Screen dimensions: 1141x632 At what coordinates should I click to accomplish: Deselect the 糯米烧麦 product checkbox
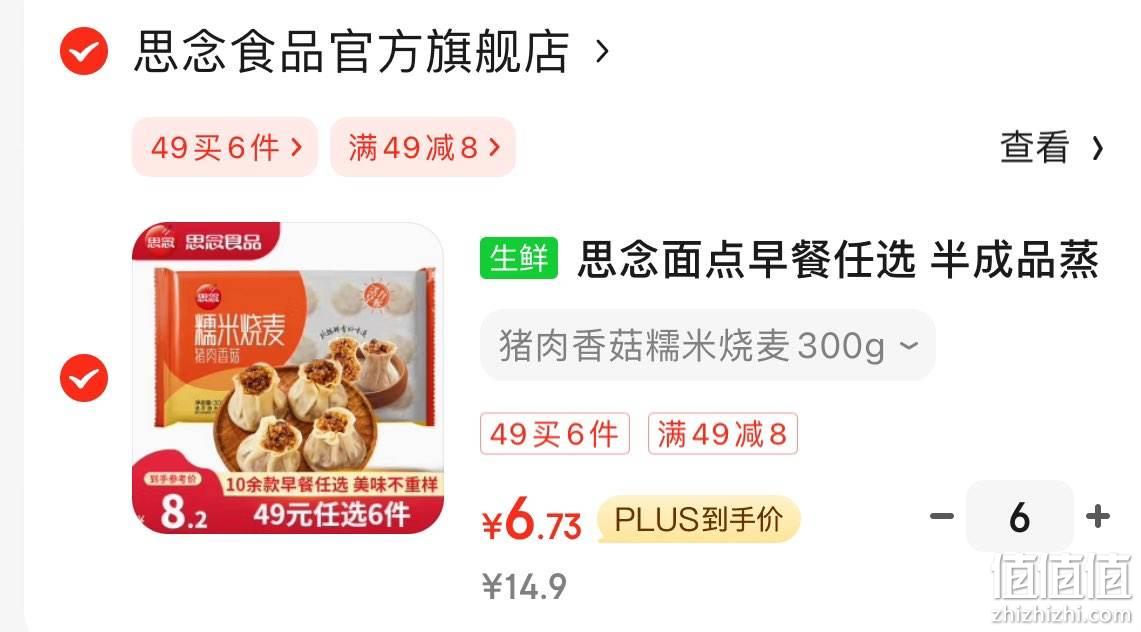(84, 377)
